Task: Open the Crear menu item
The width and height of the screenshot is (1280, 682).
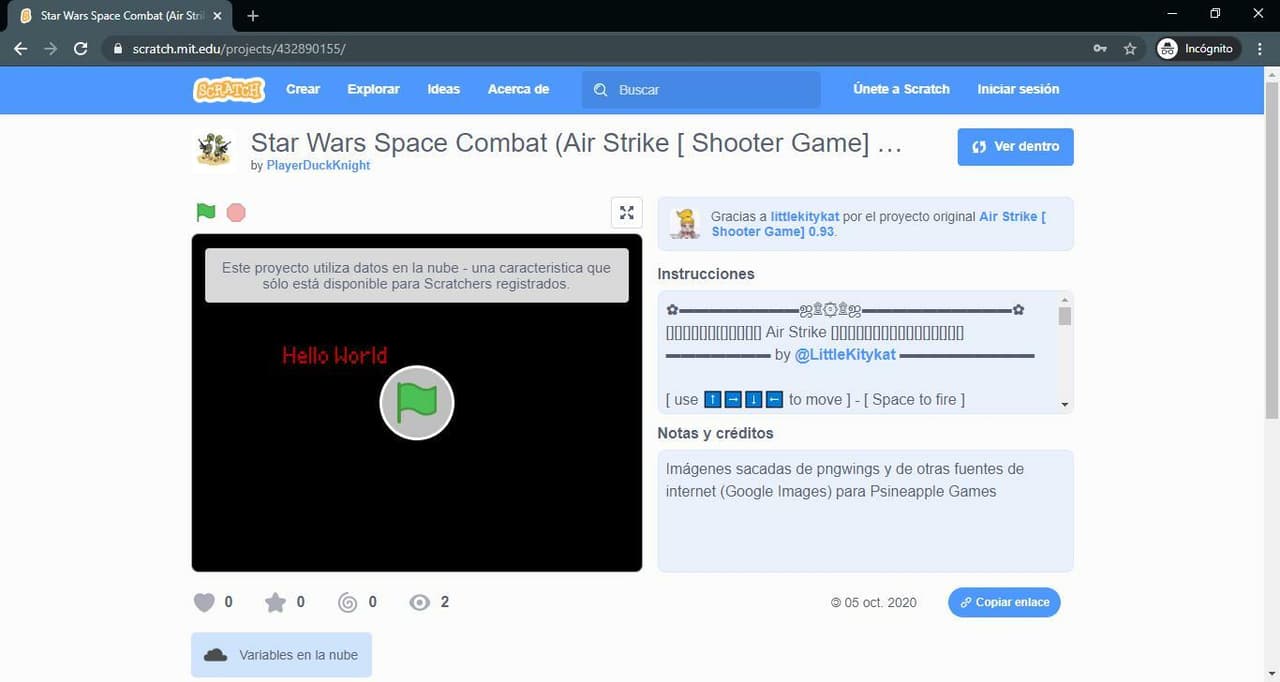Action: click(303, 89)
